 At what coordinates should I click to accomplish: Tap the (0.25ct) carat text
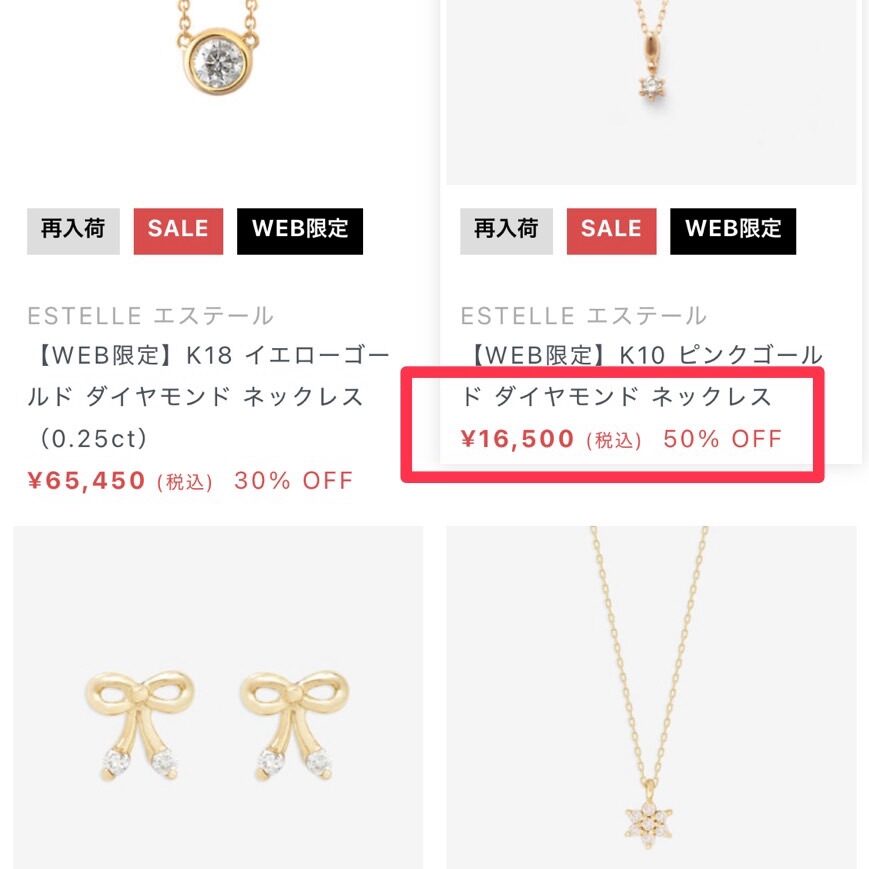[93, 439]
